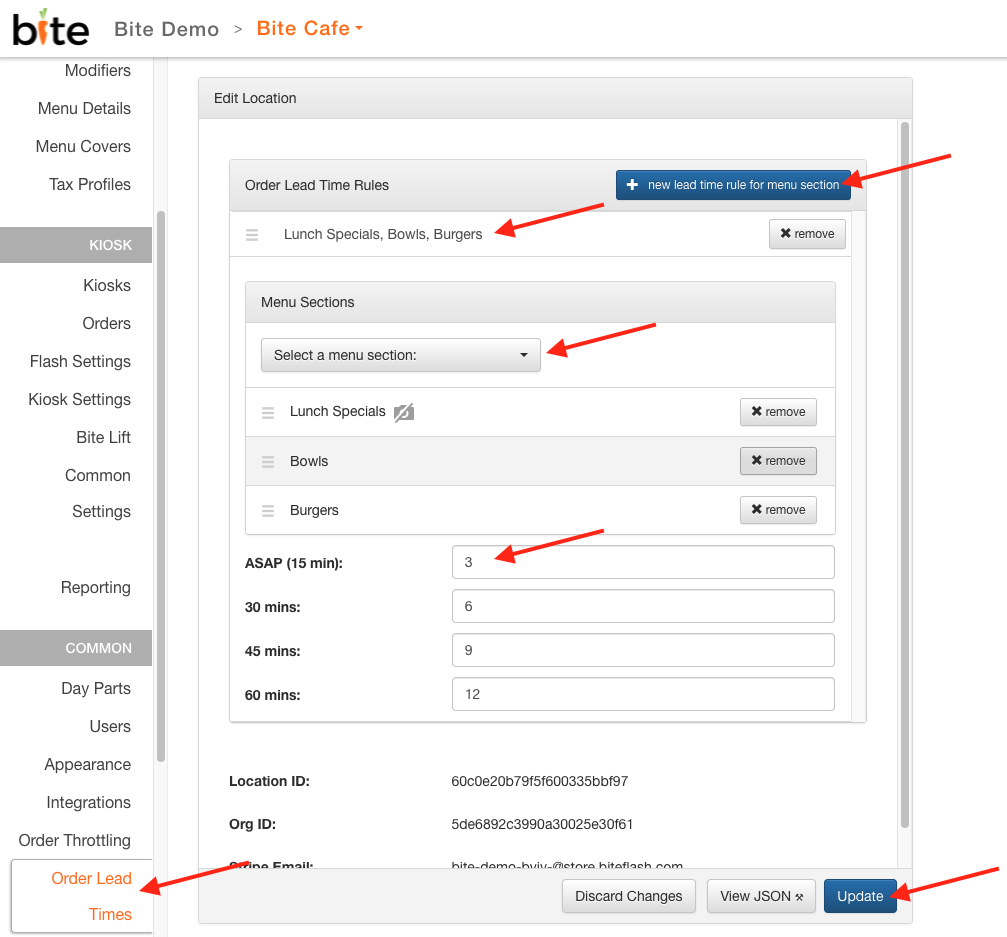Image resolution: width=1007 pixels, height=937 pixels.
Task: Remove the Bowls menu section
Action: (x=778, y=460)
